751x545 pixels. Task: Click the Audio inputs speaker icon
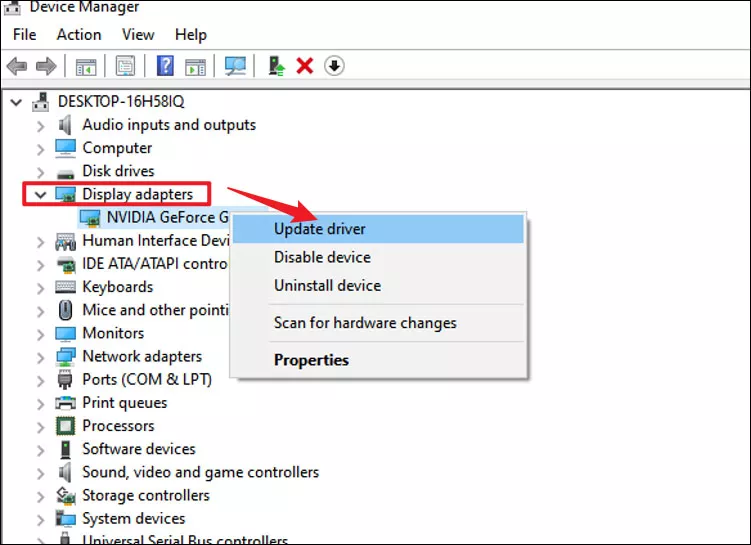(x=65, y=125)
